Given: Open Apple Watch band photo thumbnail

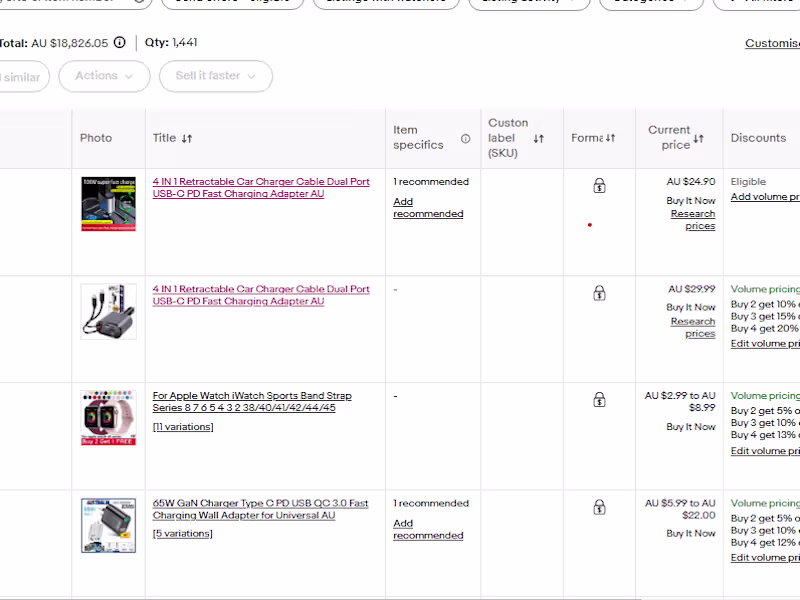Looking at the screenshot, I should 109,418.
